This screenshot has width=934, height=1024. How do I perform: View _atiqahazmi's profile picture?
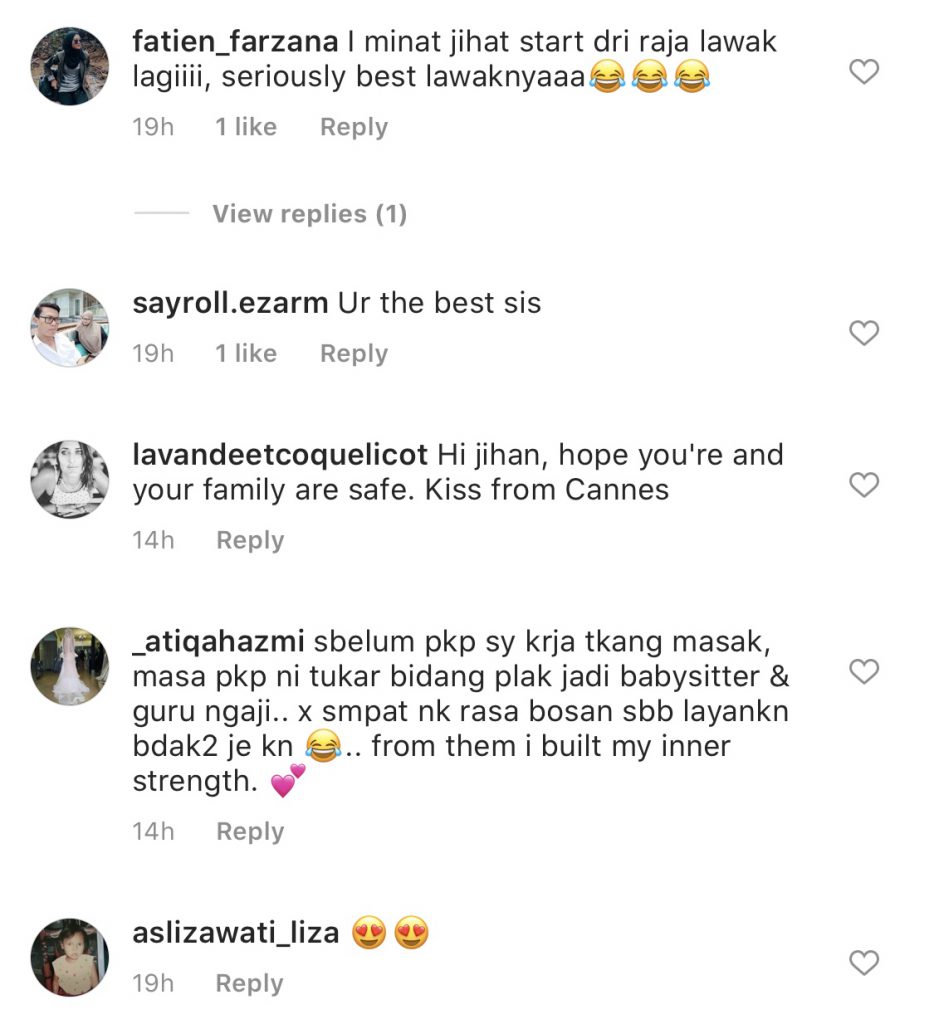point(70,666)
